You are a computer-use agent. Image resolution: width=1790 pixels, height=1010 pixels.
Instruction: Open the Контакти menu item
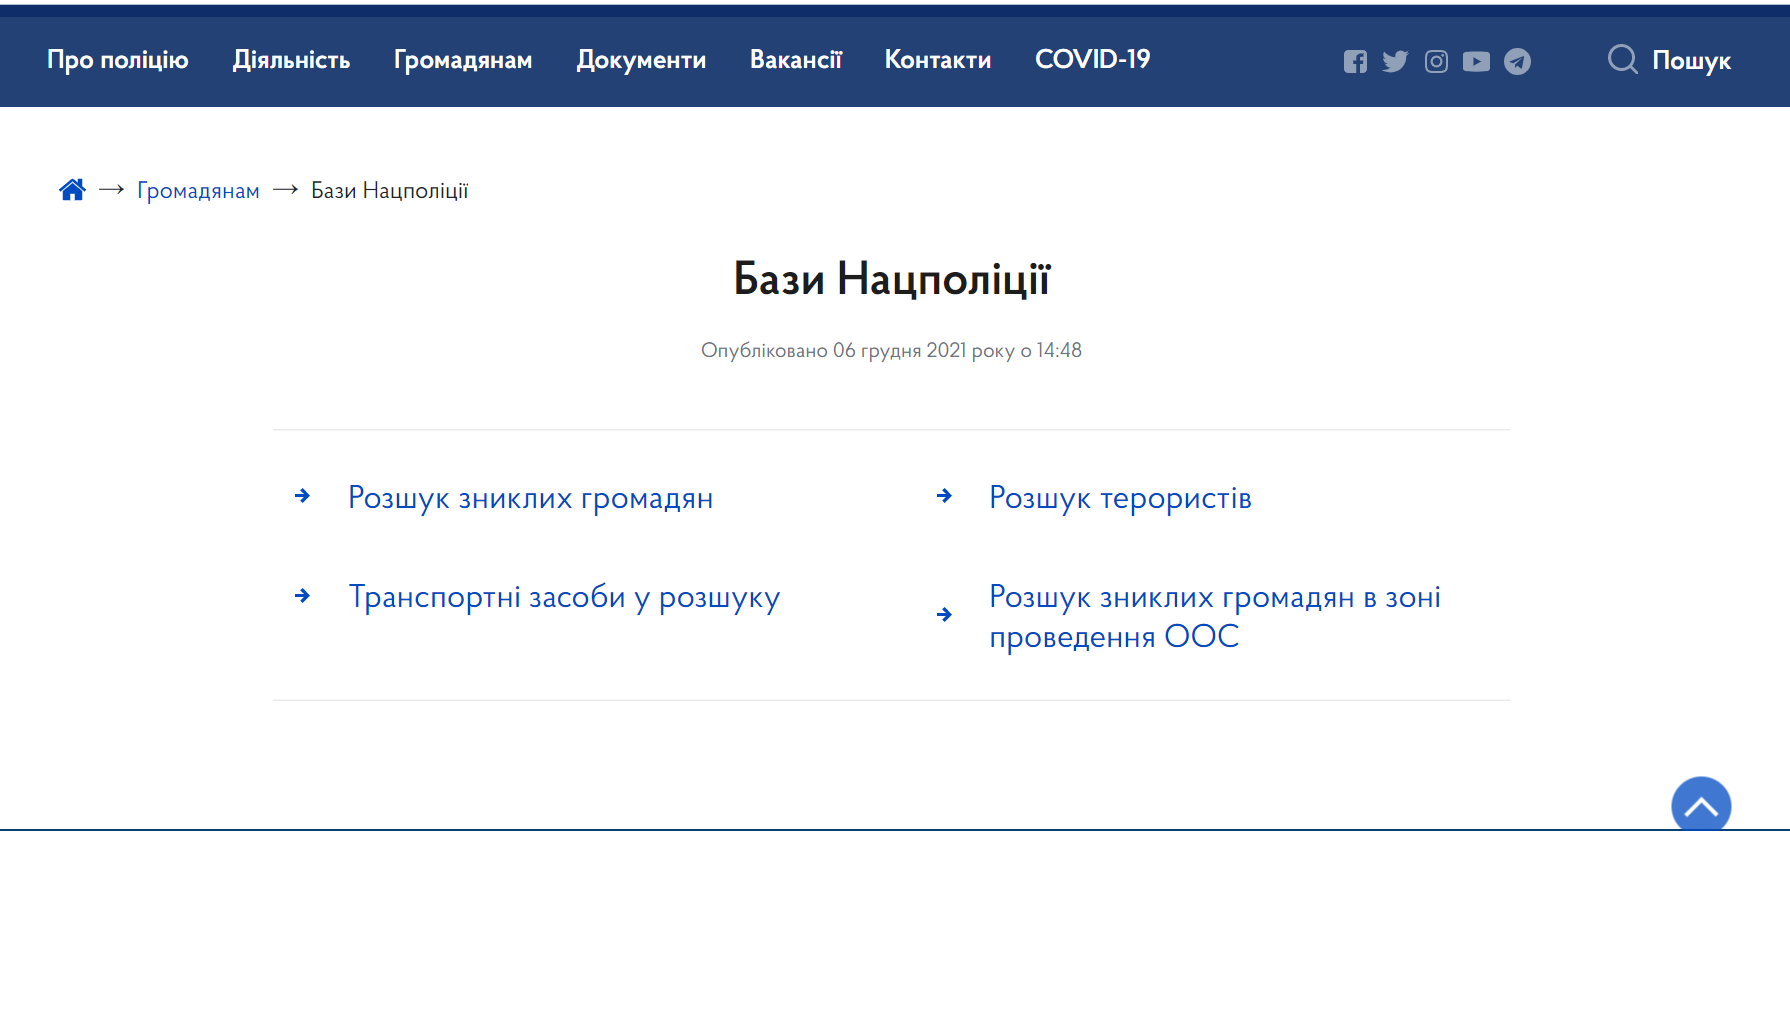point(937,60)
